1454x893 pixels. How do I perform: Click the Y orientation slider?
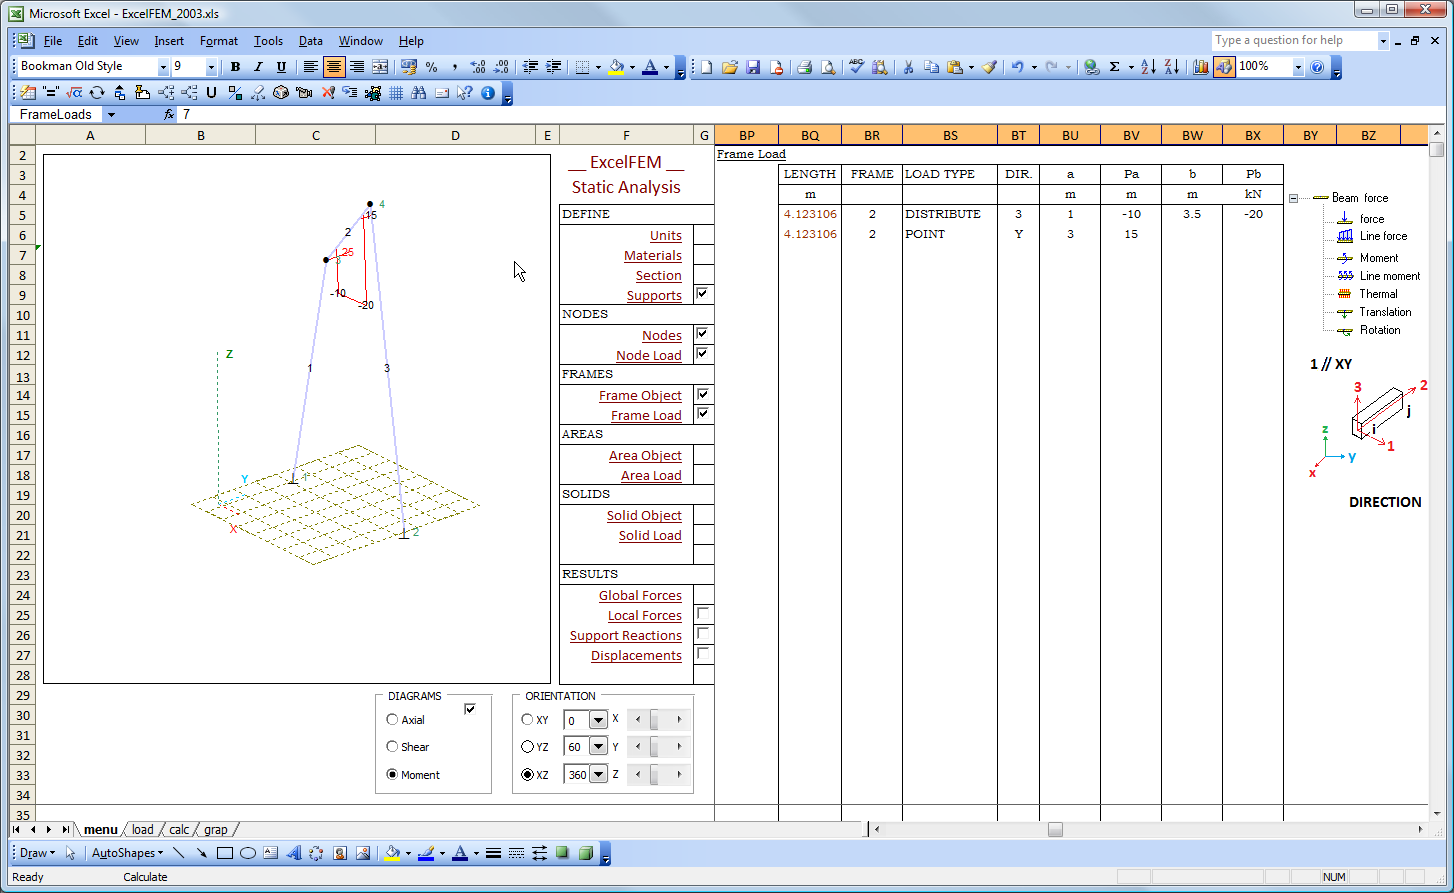pos(658,747)
